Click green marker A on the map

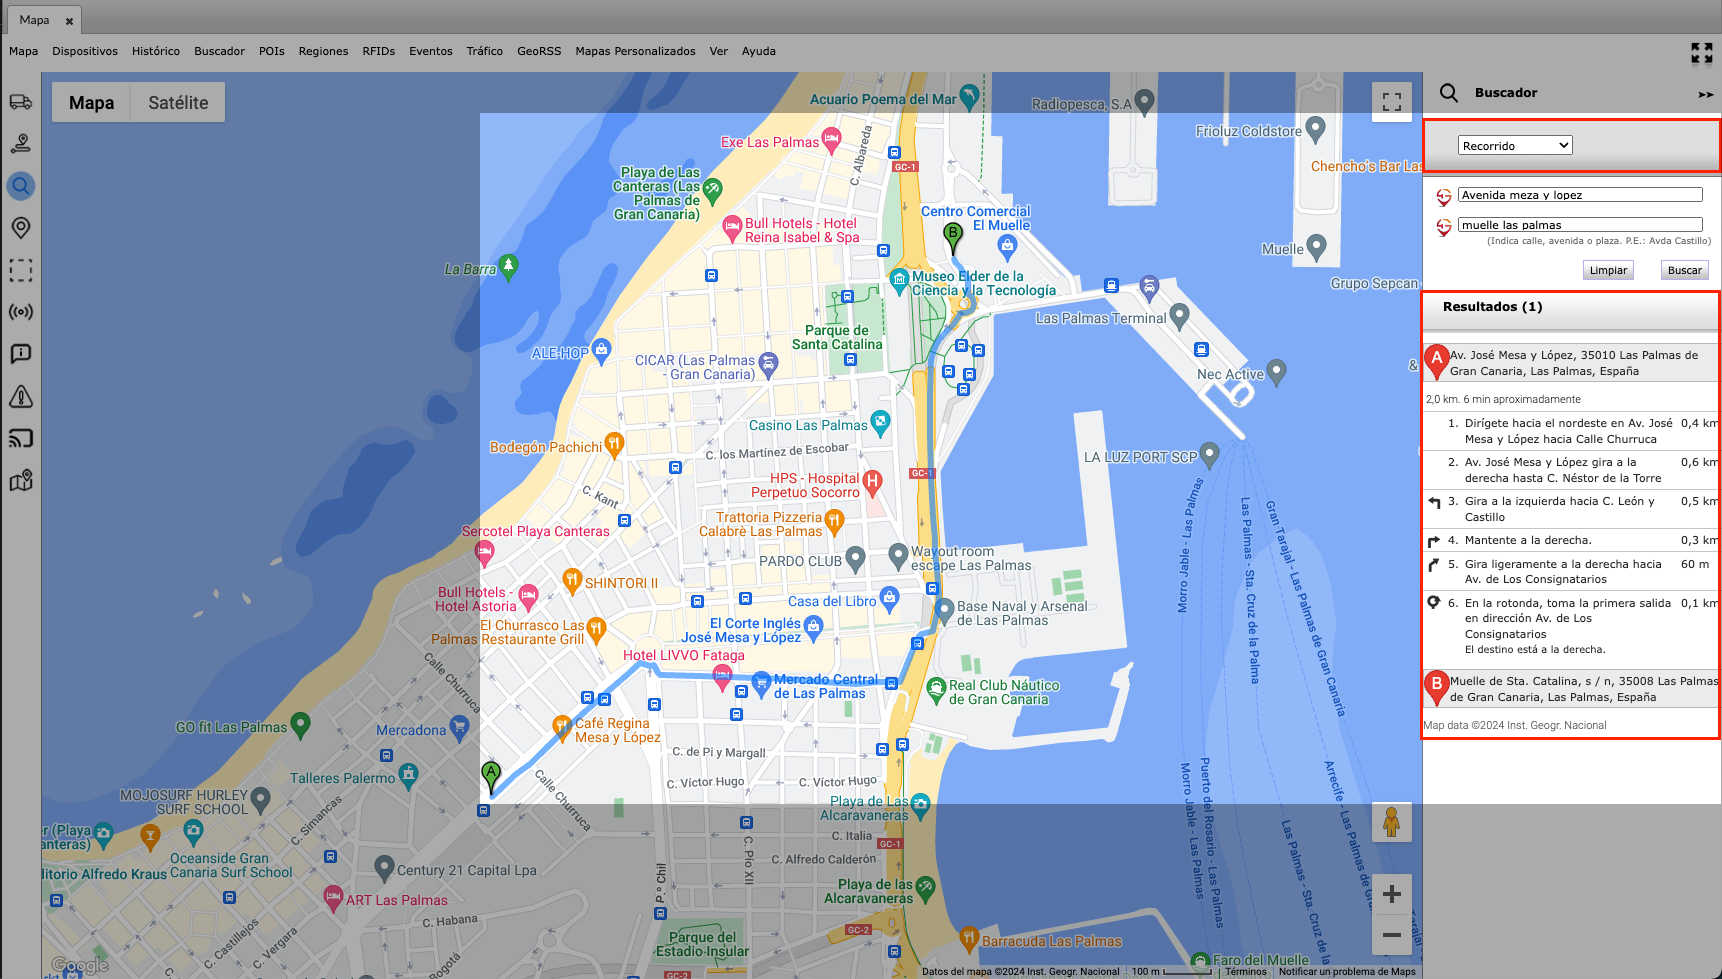click(491, 777)
